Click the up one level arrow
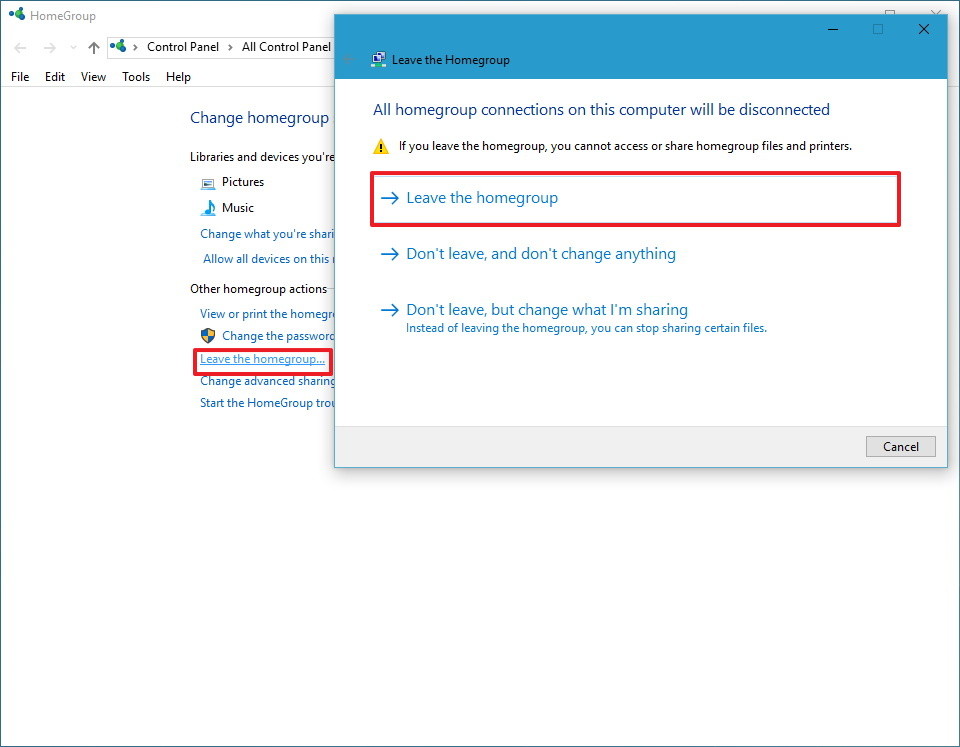This screenshot has width=960, height=747. [x=93, y=47]
